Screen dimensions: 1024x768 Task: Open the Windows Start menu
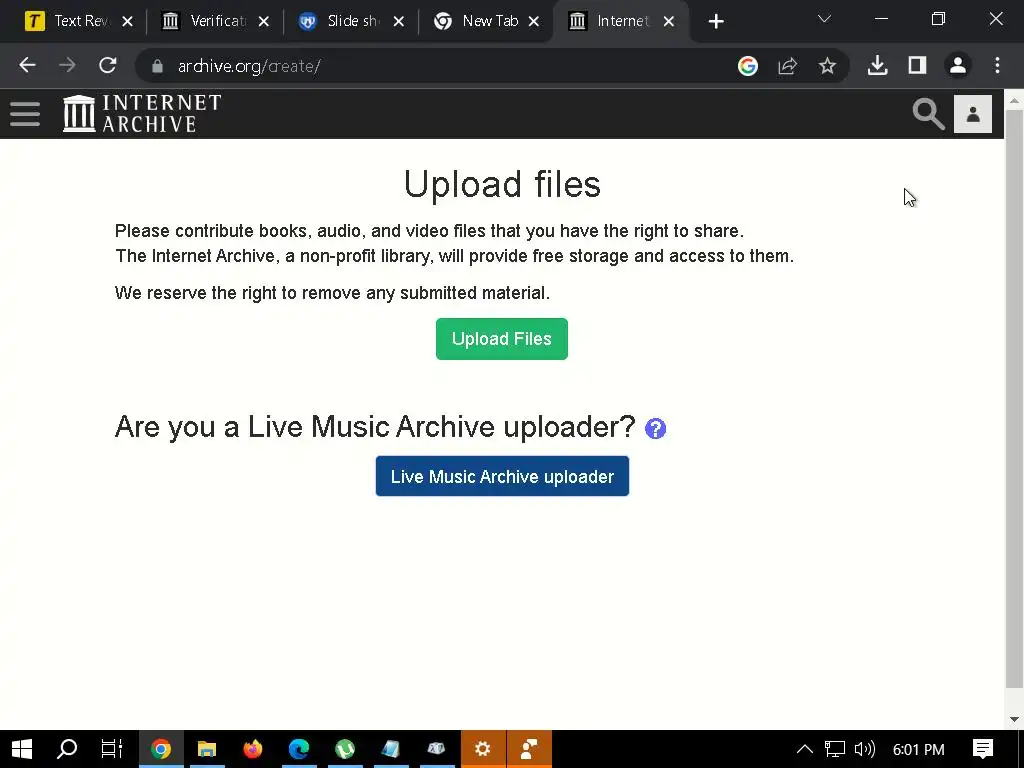[22, 749]
